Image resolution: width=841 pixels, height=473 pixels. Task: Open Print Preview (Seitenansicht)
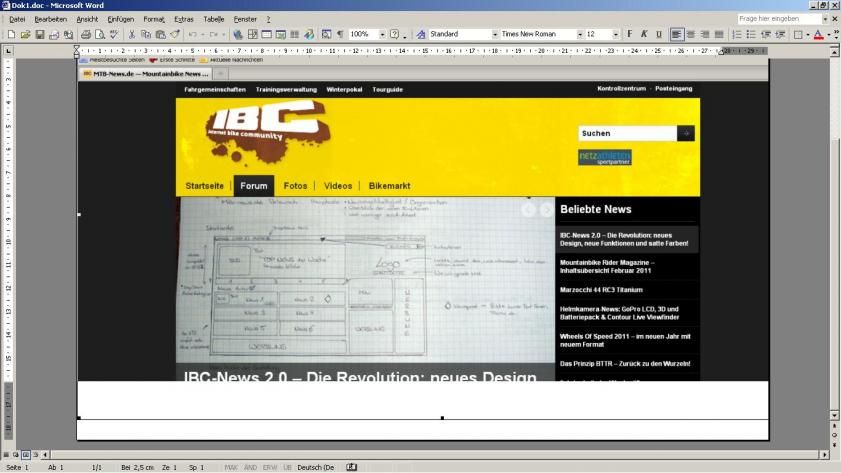[x=100, y=34]
